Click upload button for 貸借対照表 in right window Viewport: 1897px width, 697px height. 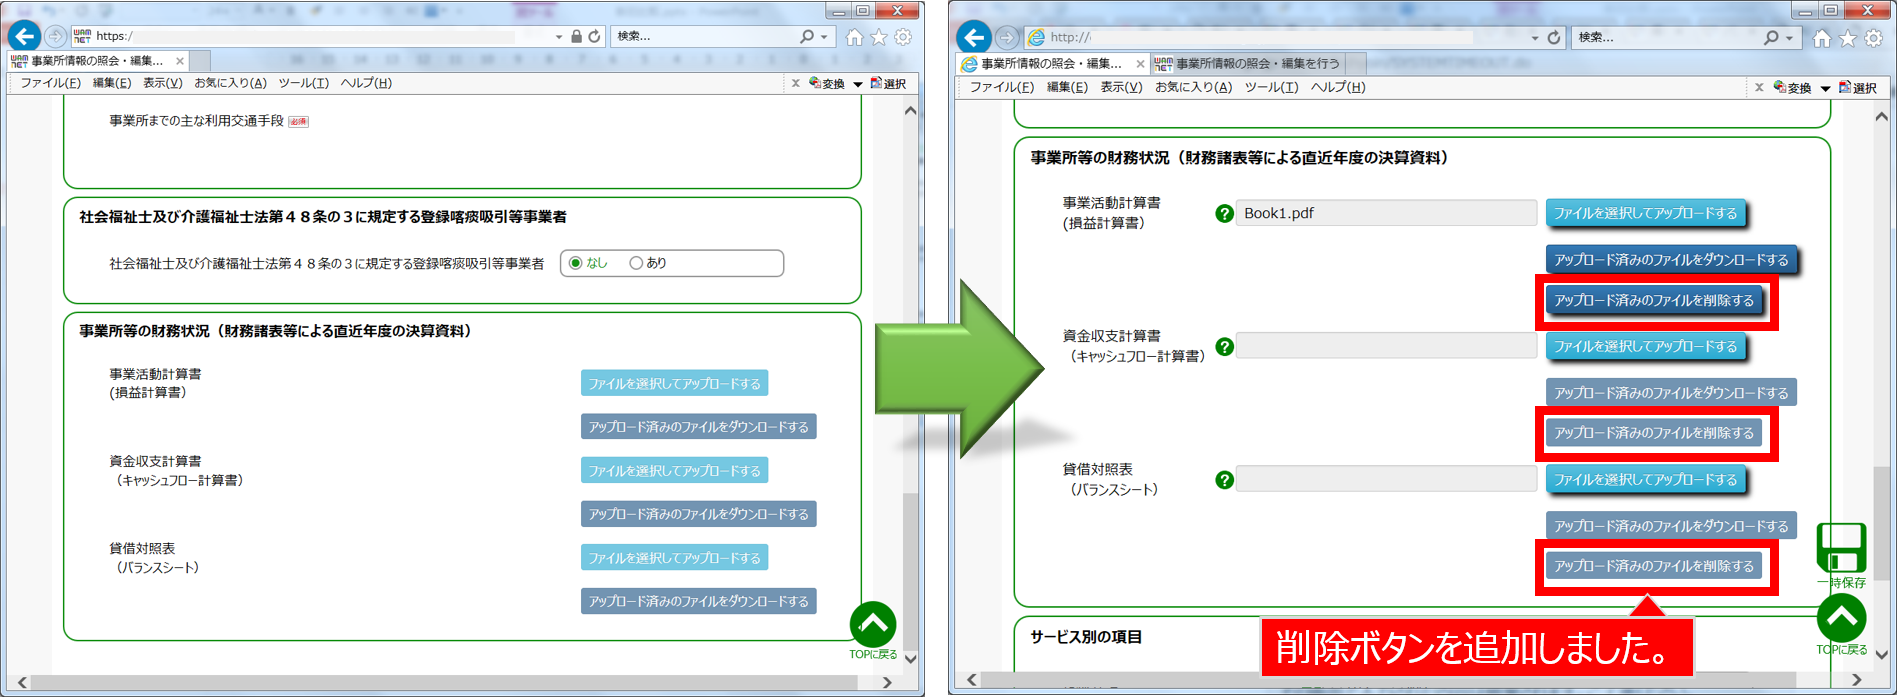tap(1645, 480)
